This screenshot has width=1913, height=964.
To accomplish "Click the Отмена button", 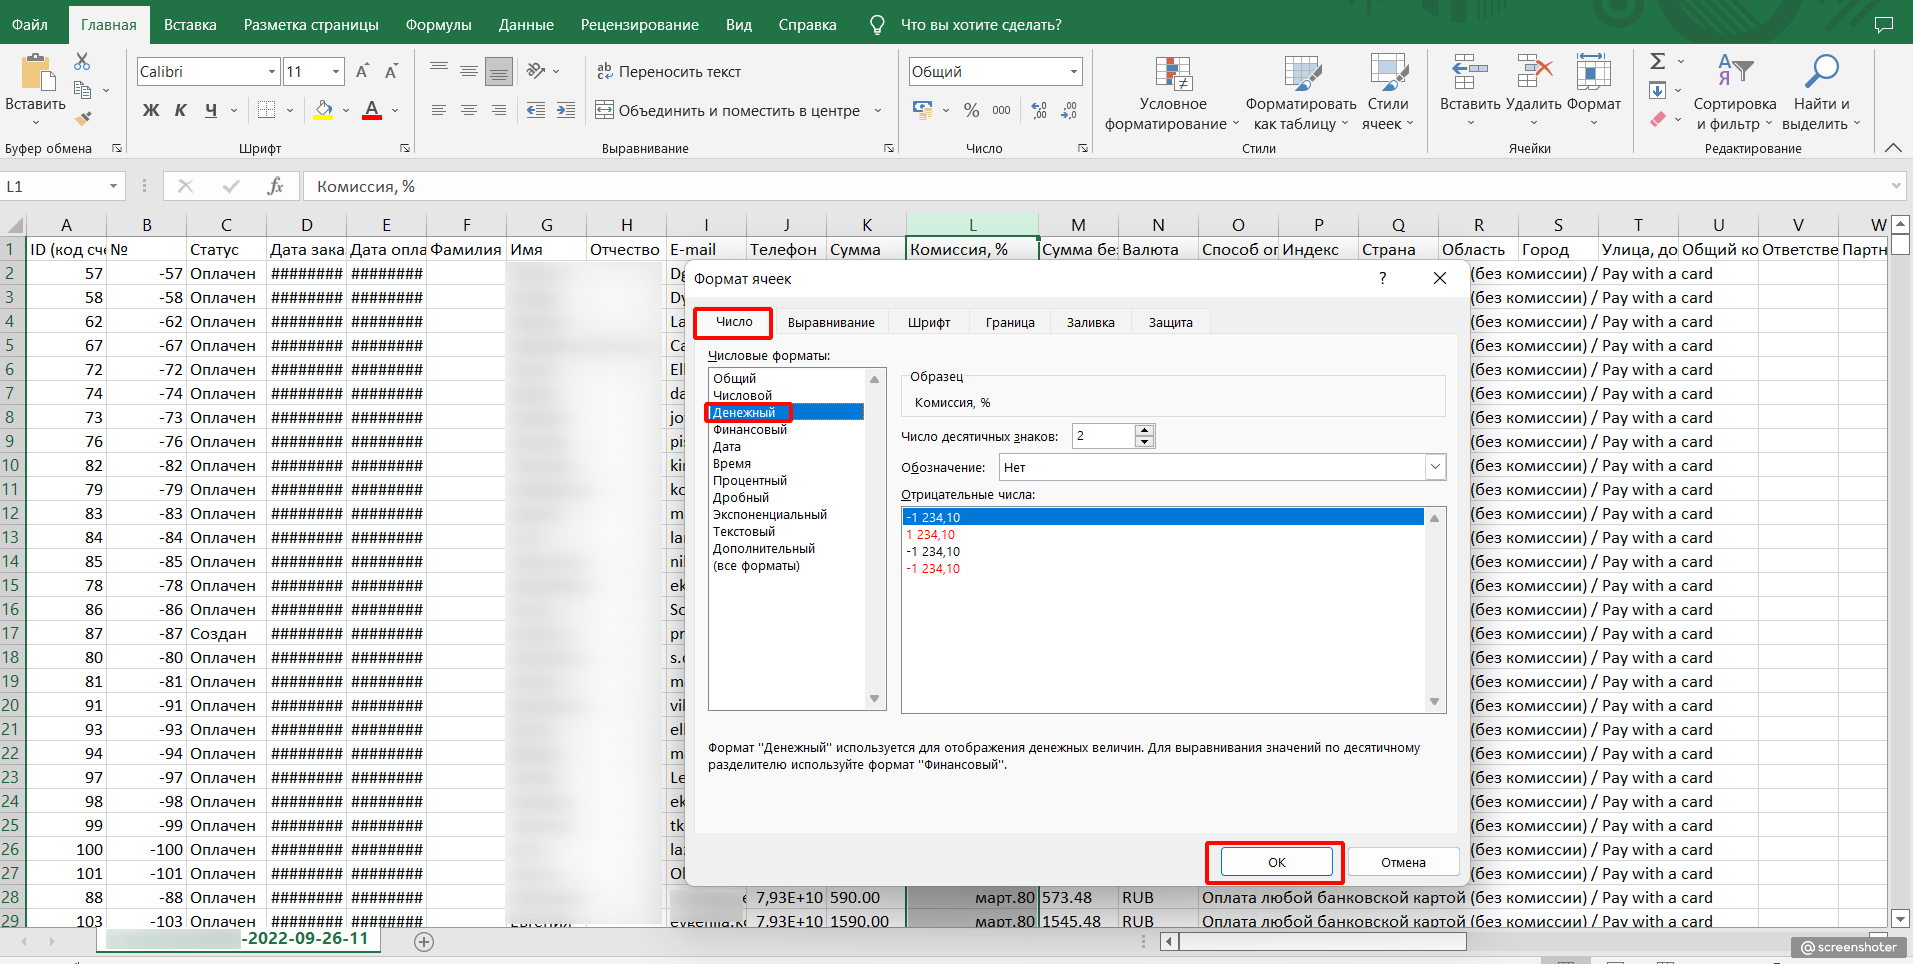I will point(1403,862).
